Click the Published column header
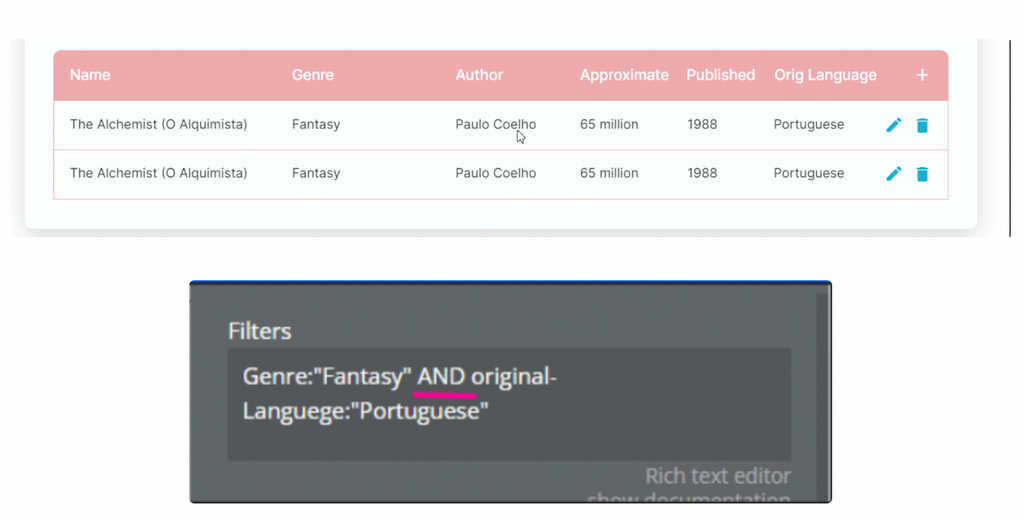This screenshot has height=519, width=1024. pos(720,75)
